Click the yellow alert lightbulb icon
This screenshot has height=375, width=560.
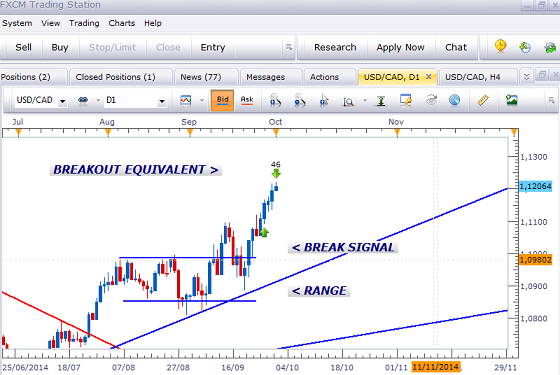point(501,47)
